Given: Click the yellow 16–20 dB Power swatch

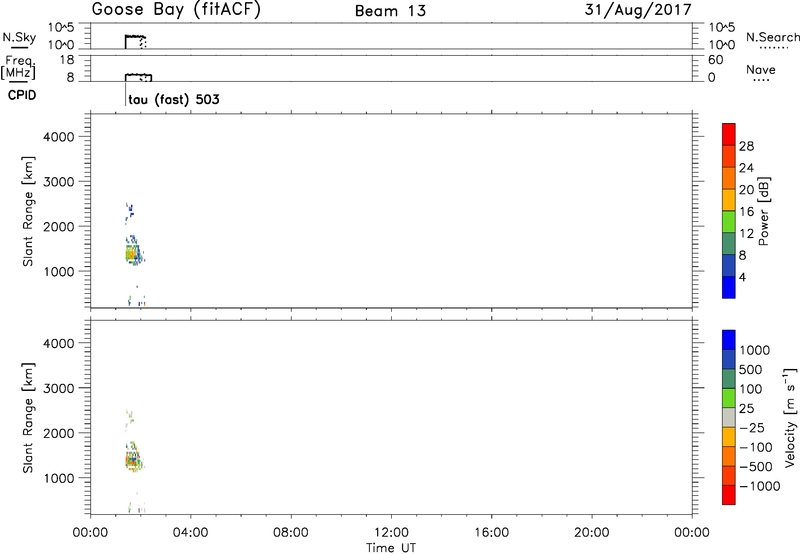Looking at the screenshot, I should [x=729, y=199].
